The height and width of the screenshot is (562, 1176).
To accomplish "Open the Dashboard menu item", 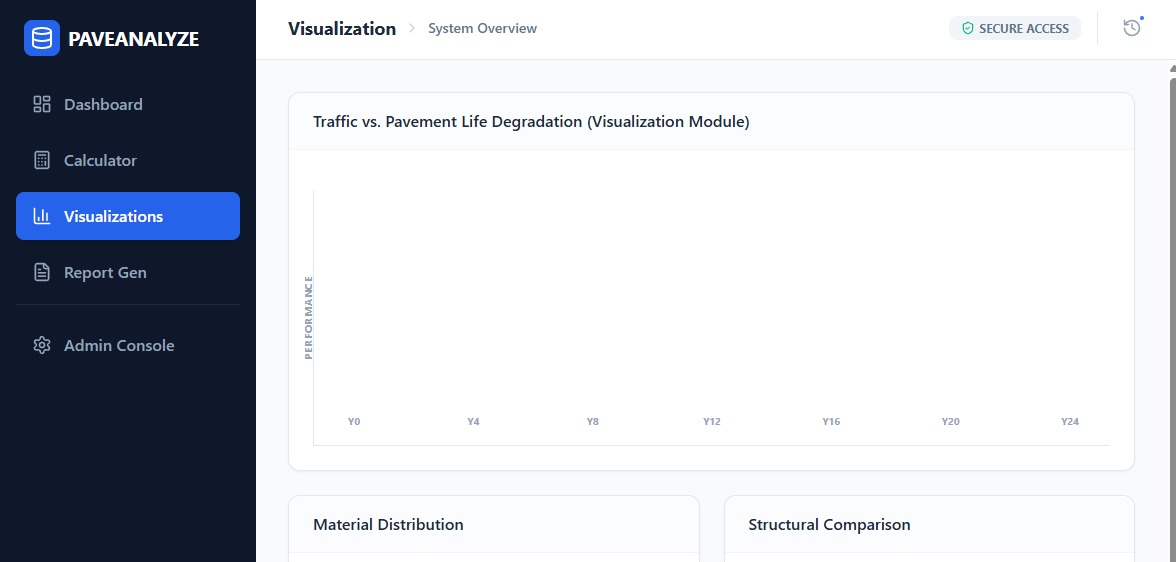I will click(x=128, y=104).
